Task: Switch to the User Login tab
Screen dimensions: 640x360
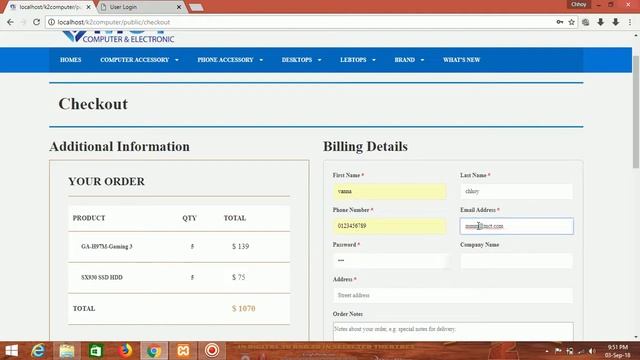Action: 139,7
